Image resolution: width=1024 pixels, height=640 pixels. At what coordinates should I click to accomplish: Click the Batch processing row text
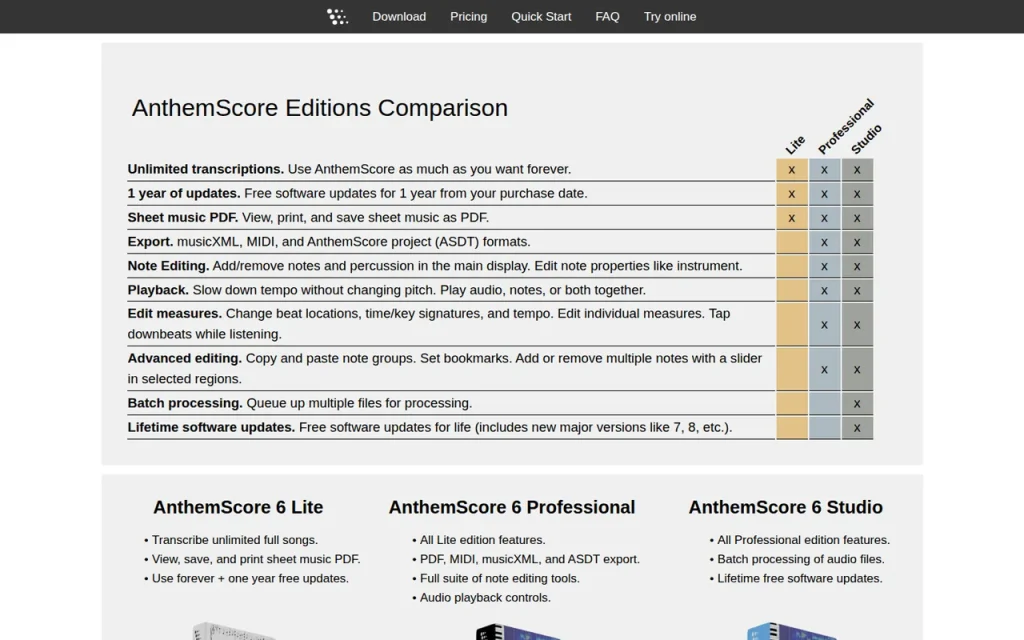pos(300,403)
